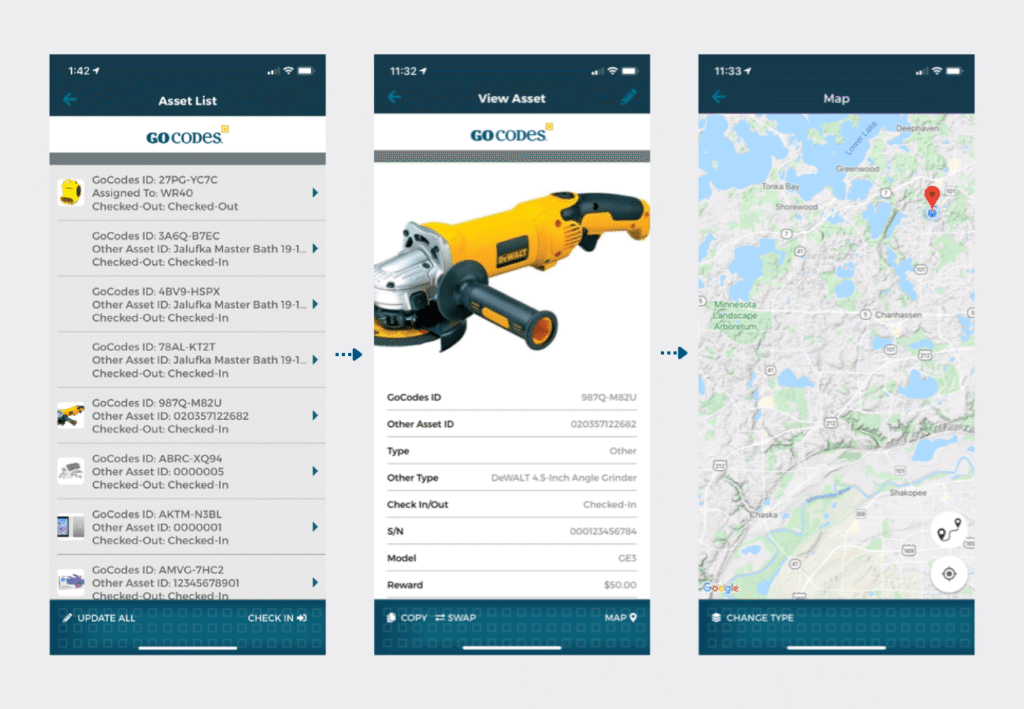Select the text 'Assigned To: WR40'
The image size is (1024, 709).
(142, 193)
